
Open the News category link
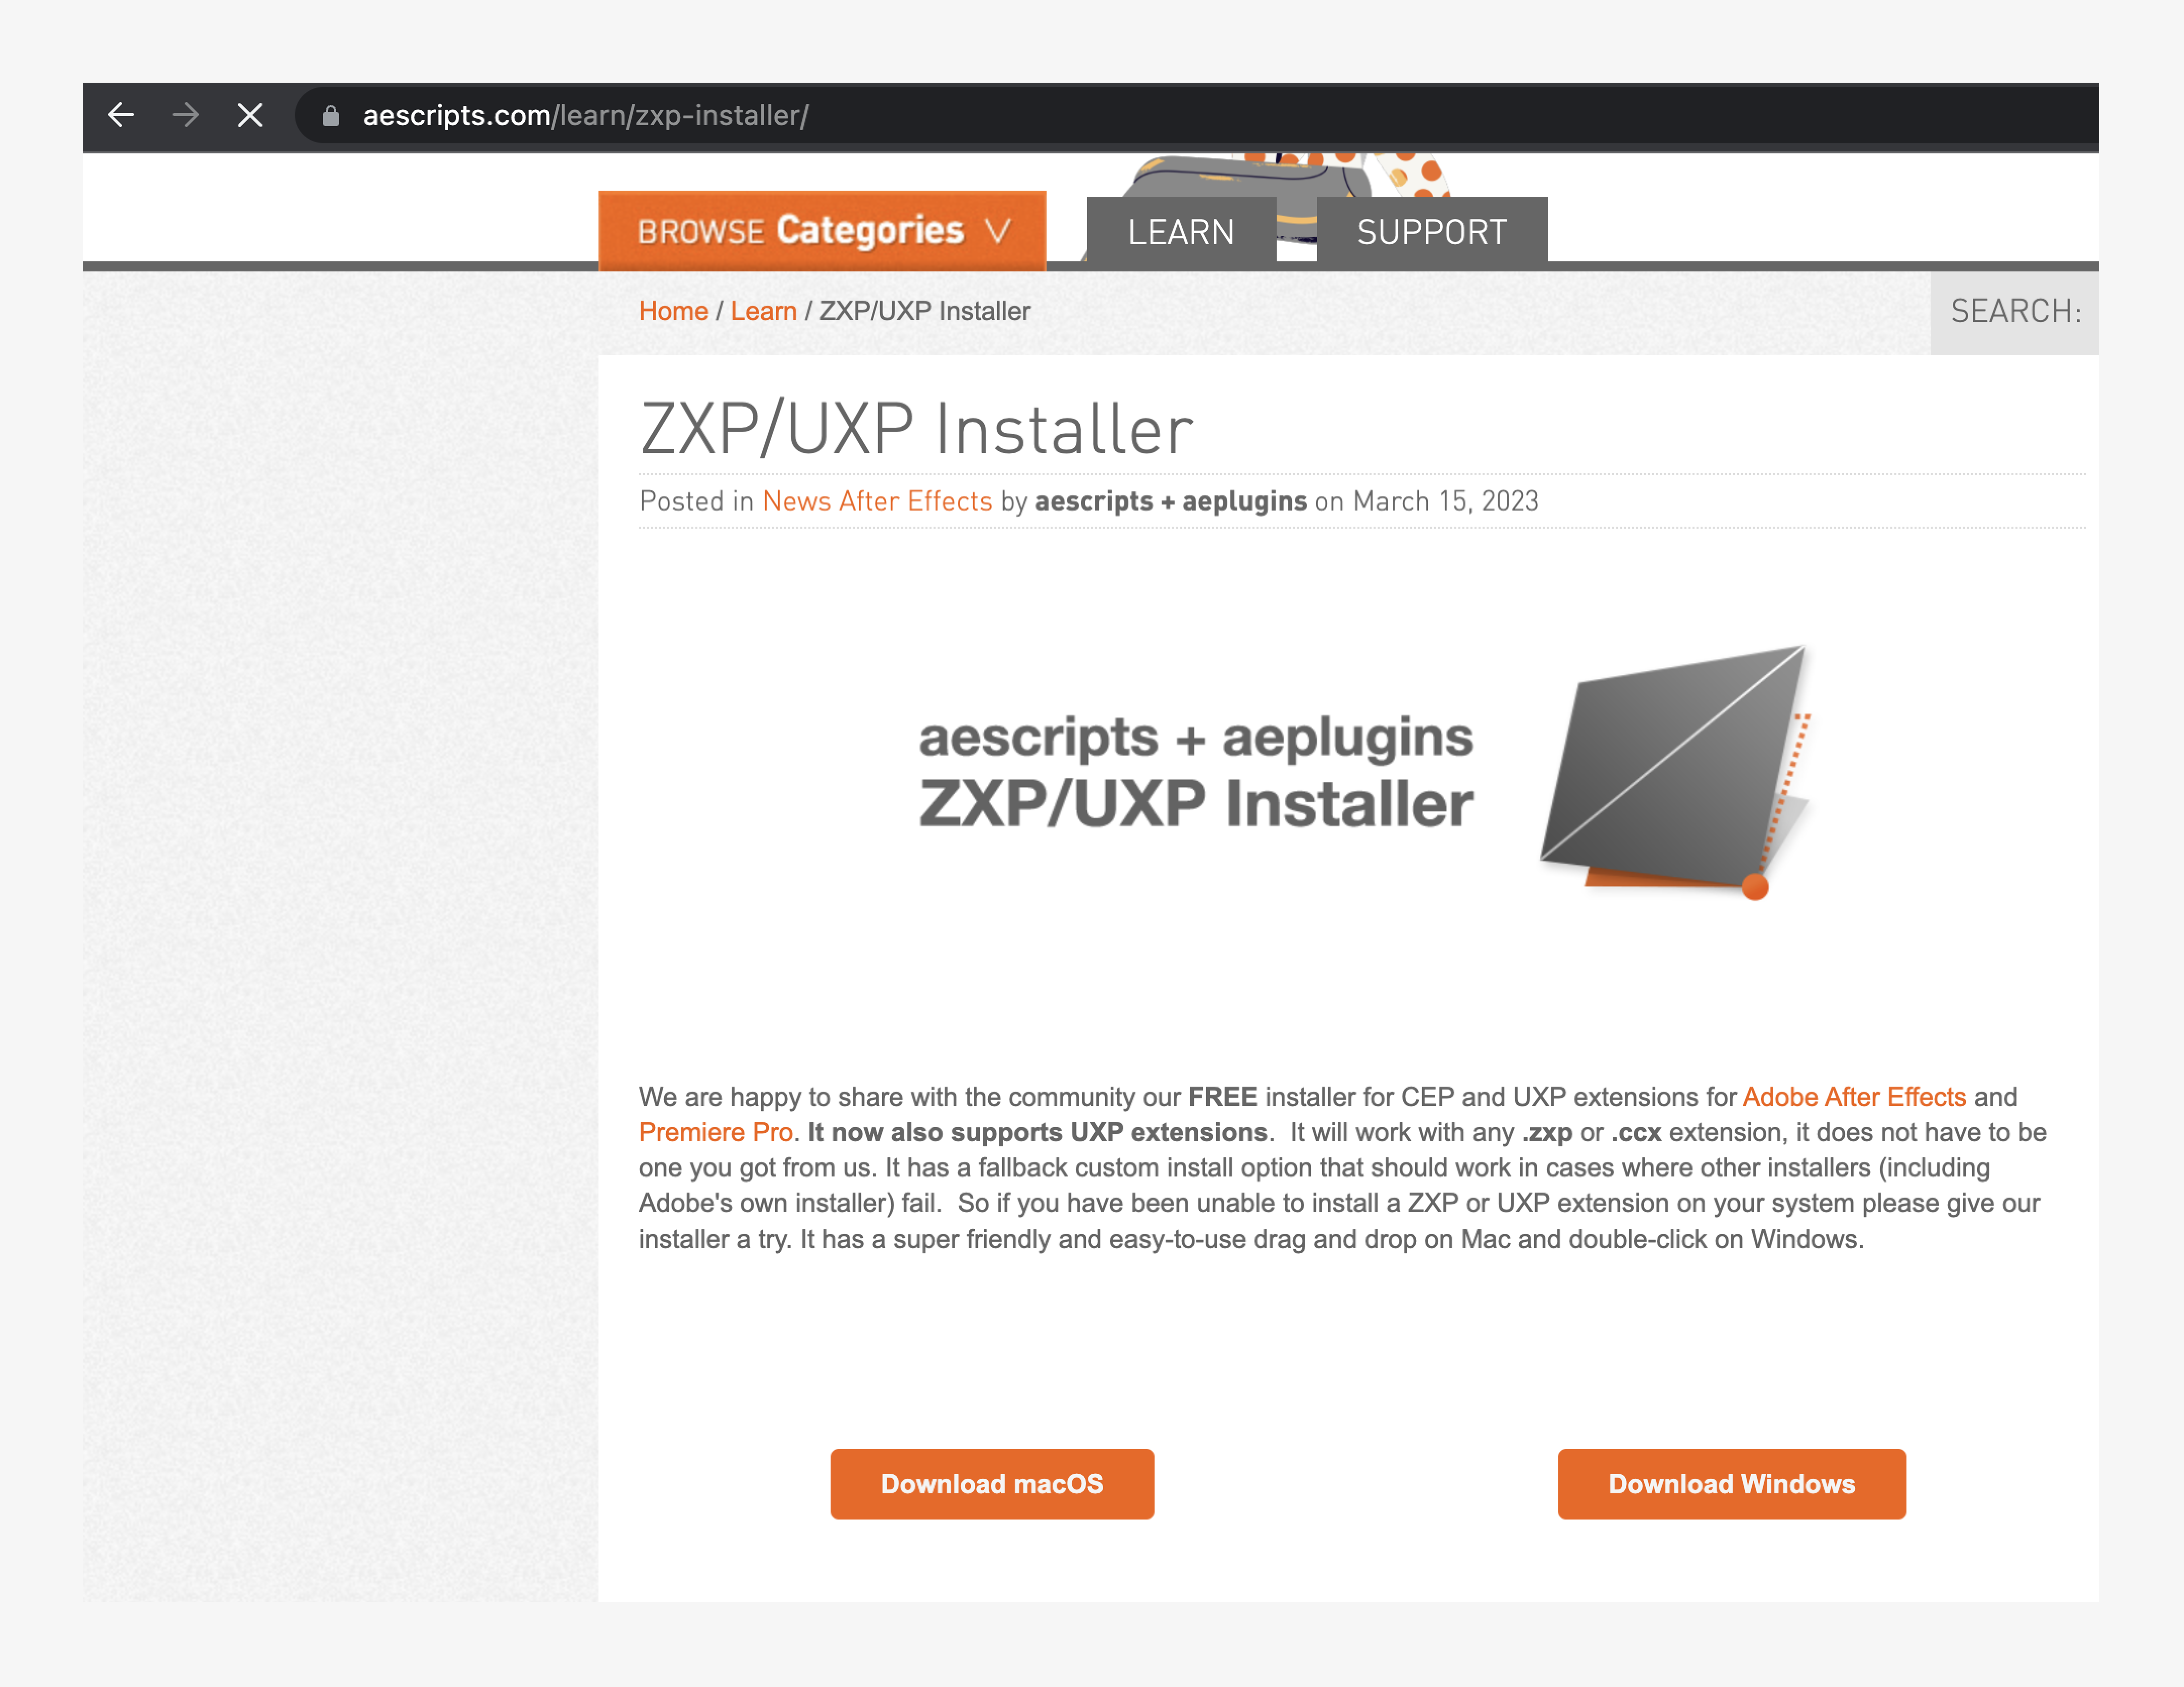[x=796, y=501]
